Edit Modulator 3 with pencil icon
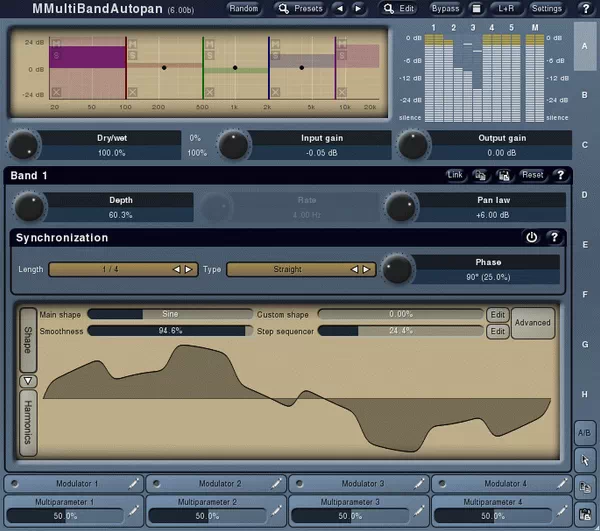 point(419,484)
